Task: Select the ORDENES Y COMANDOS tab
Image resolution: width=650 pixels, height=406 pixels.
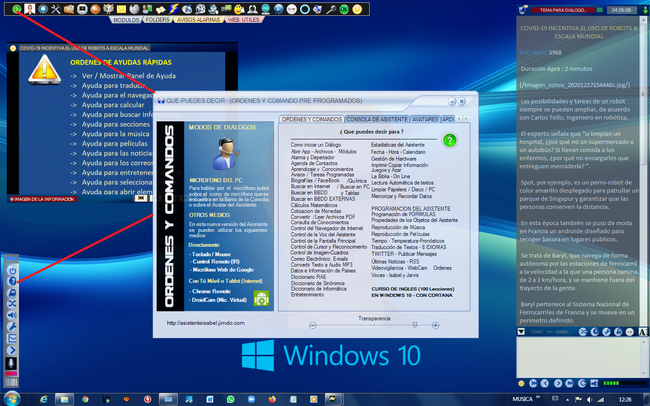Action: click(x=312, y=119)
